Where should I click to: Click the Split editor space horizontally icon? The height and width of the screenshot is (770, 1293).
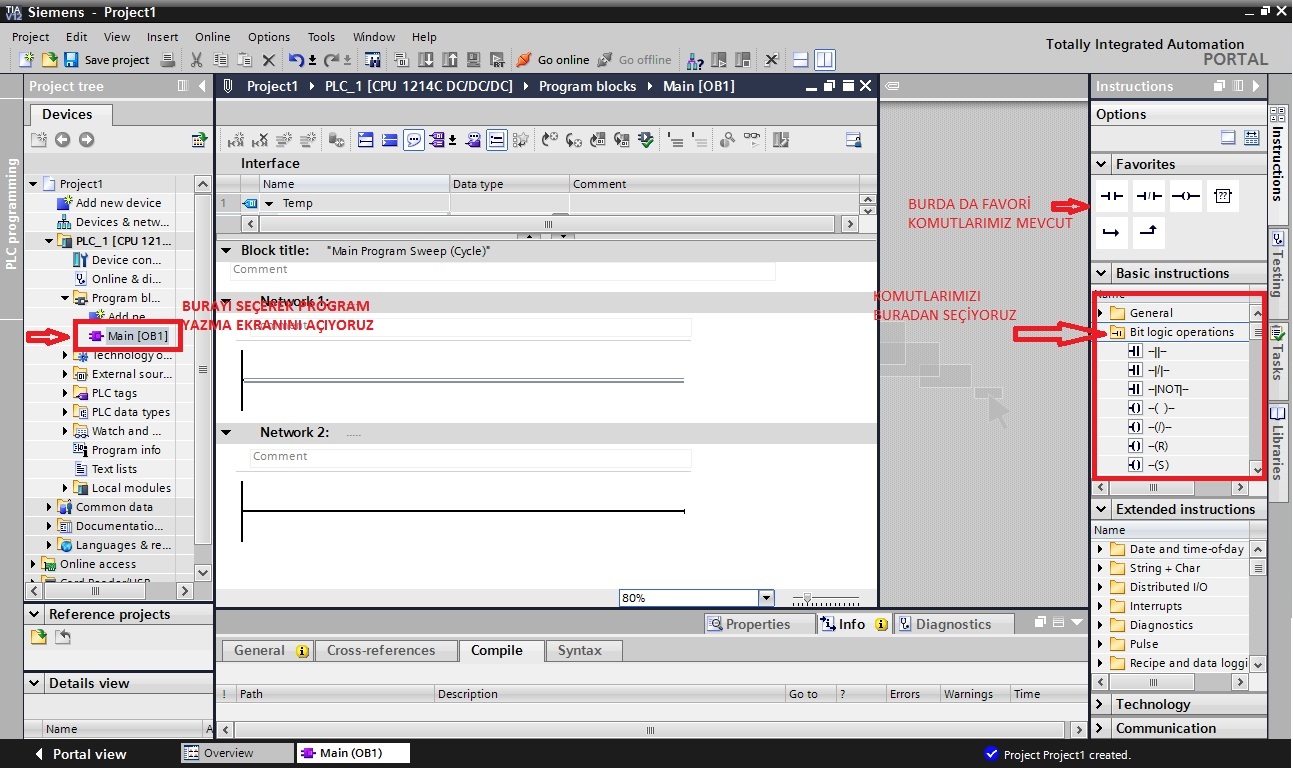pyautogui.click(x=801, y=60)
